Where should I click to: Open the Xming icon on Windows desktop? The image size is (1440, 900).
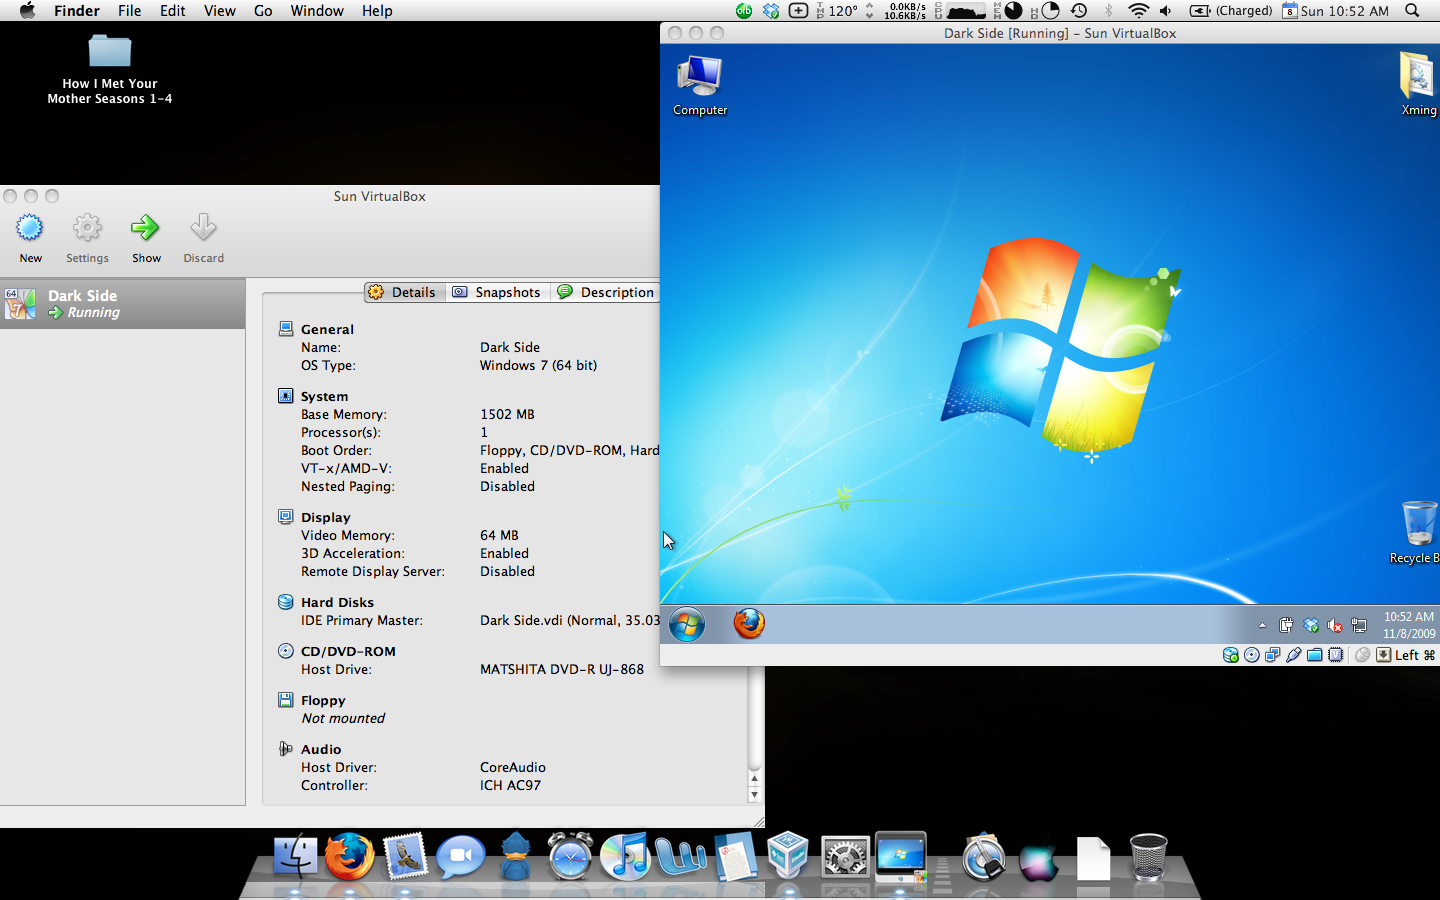pyautogui.click(x=1418, y=86)
